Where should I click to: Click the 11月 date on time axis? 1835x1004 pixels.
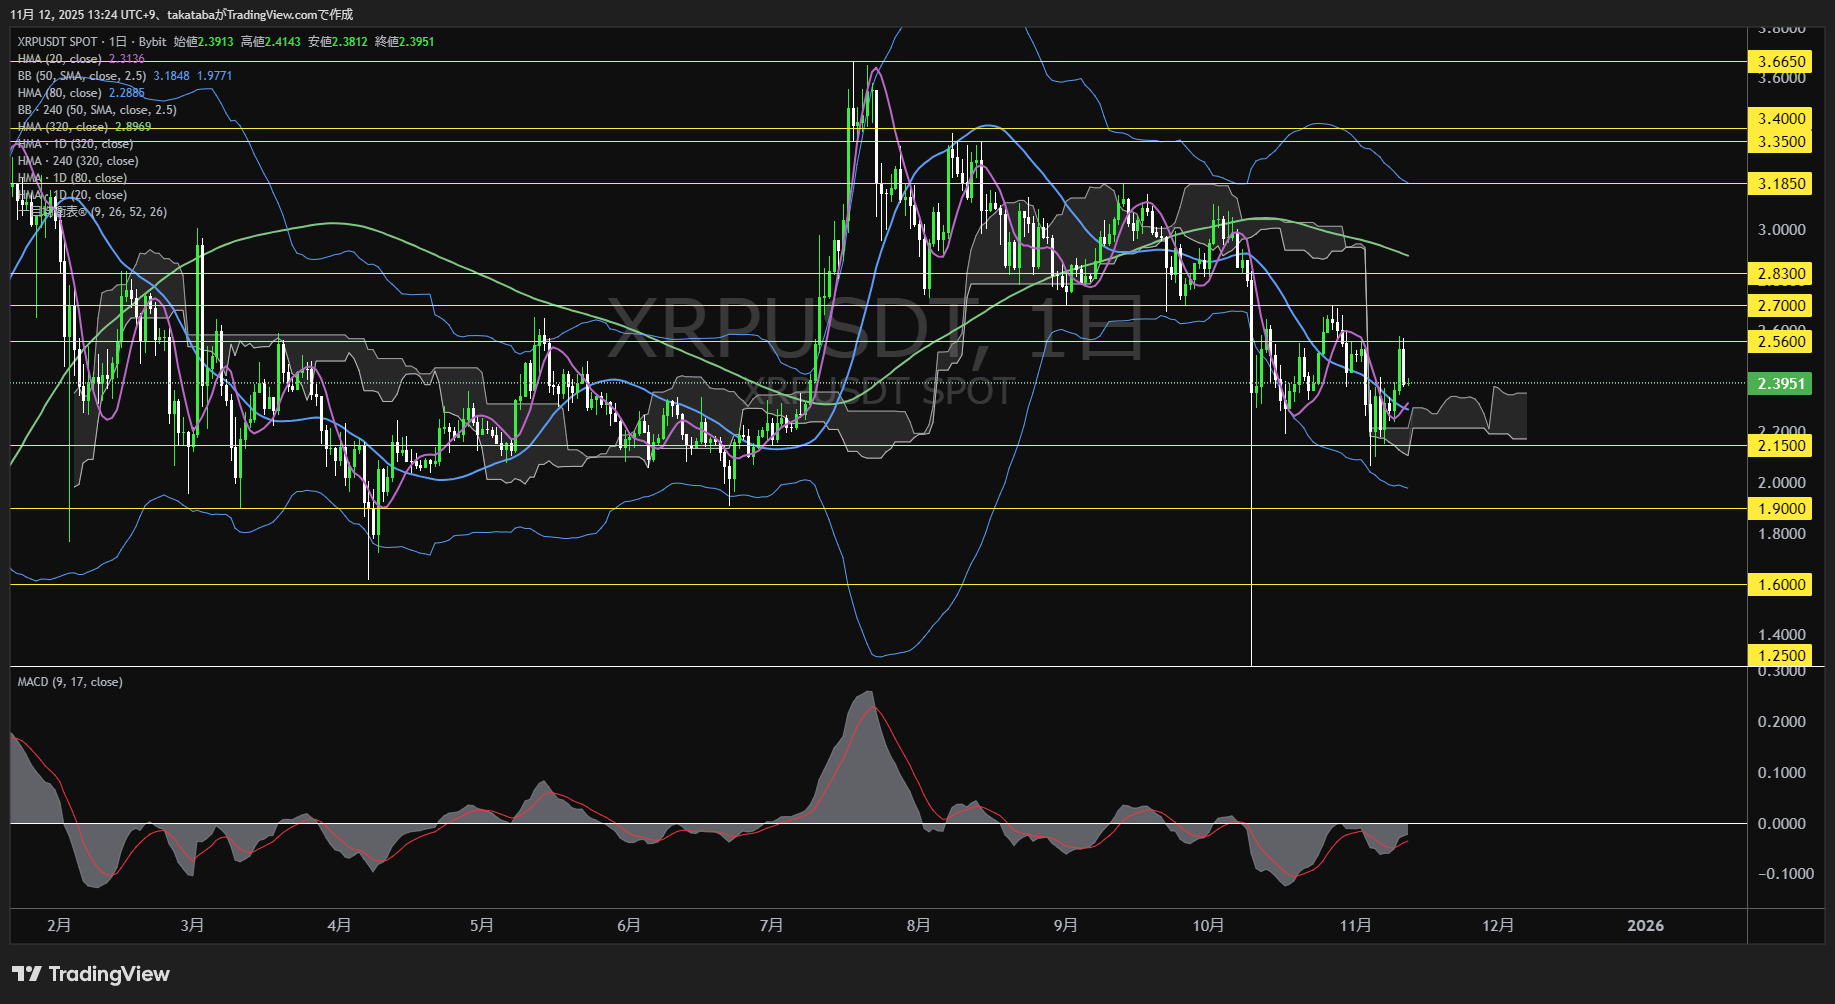[1355, 926]
